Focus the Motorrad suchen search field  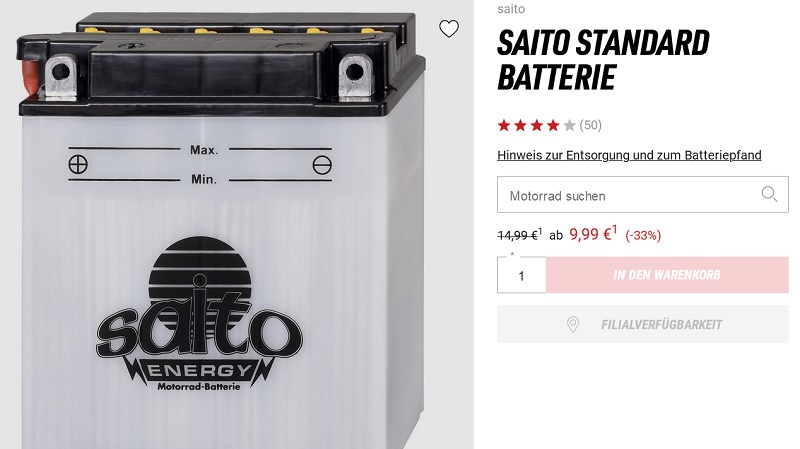point(643,194)
